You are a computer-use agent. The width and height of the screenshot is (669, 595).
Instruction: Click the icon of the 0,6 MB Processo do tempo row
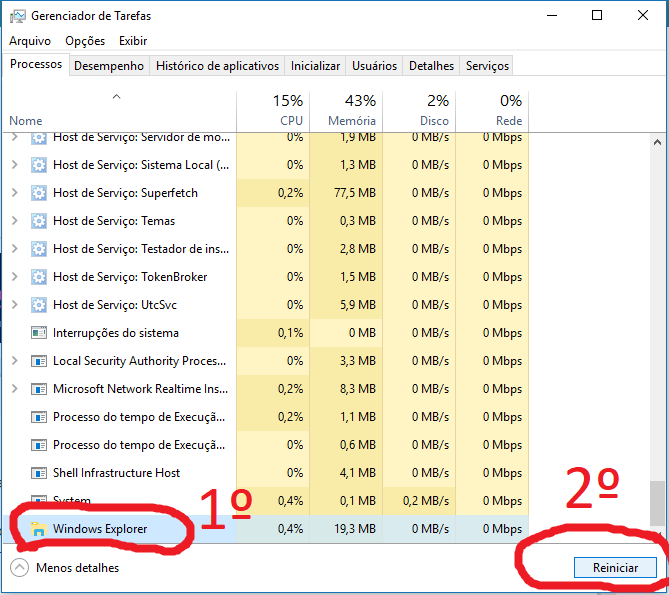point(39,445)
